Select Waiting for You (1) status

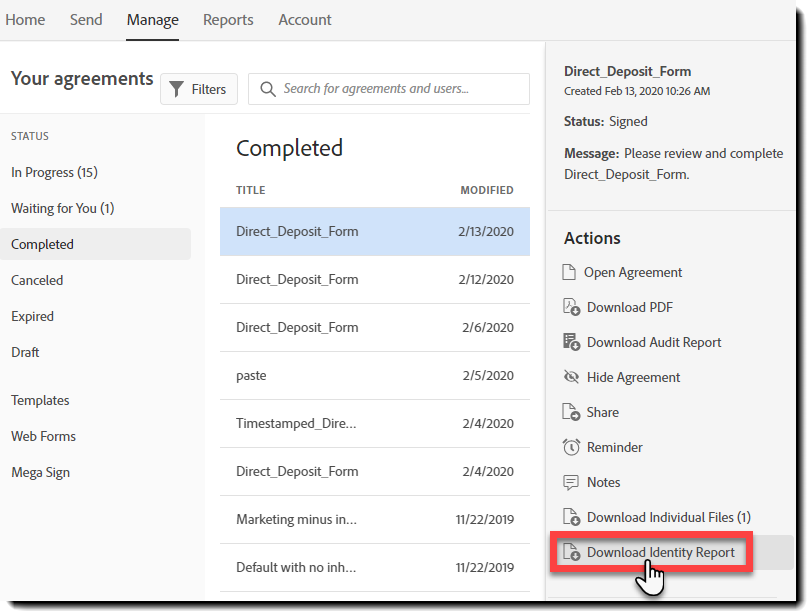62,208
